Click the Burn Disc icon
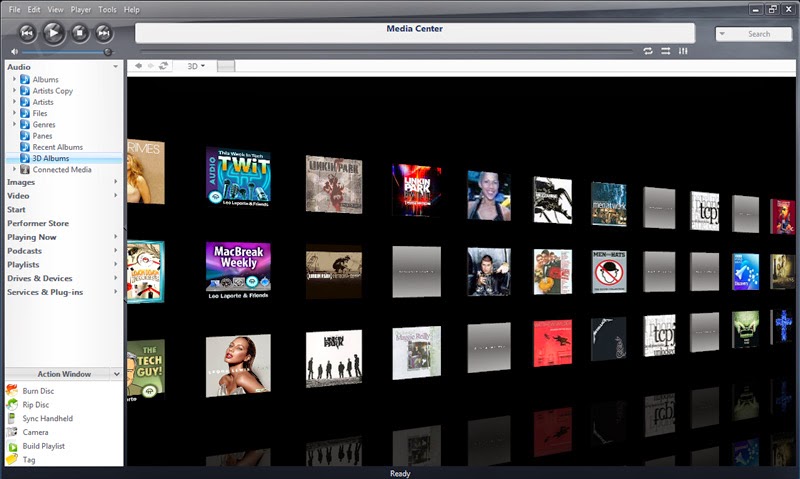800x479 pixels. pyautogui.click(x=12, y=391)
